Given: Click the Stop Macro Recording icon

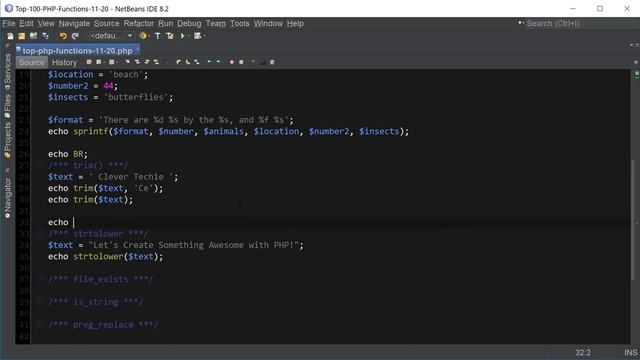Looking at the screenshot, I should point(241,62).
